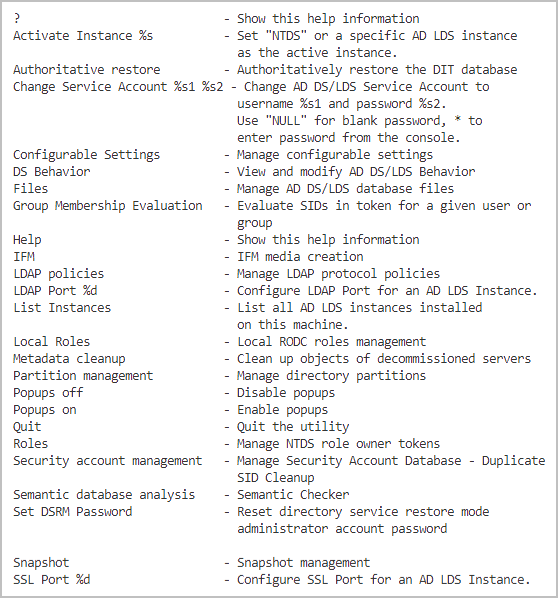Viewport: 558px width, 598px height.
Task: Click the "Local Roles" command entry
Action: point(52,342)
